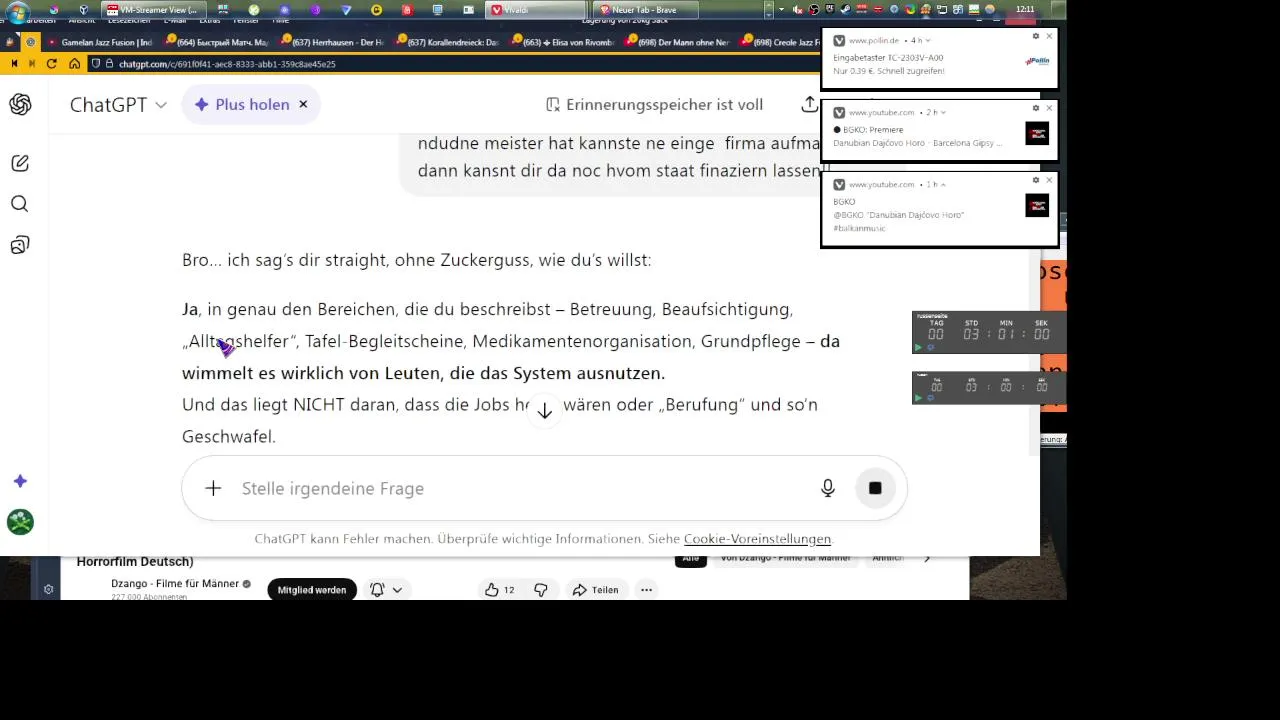This screenshot has width=1280, height=720.
Task: Click the share upload icon in ChatGPT header
Action: (809, 104)
